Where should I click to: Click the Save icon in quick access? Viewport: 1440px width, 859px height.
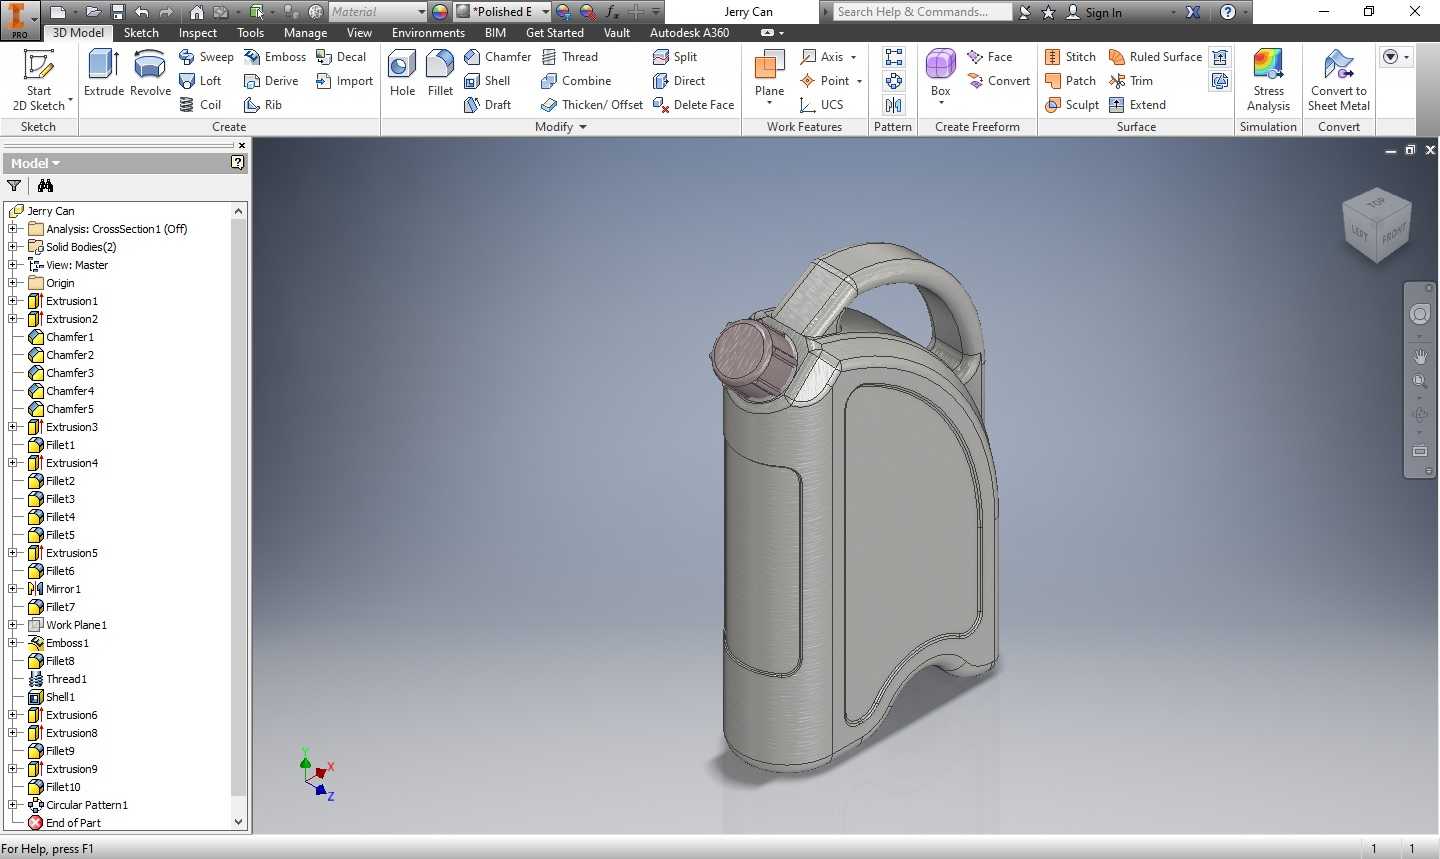tap(117, 12)
